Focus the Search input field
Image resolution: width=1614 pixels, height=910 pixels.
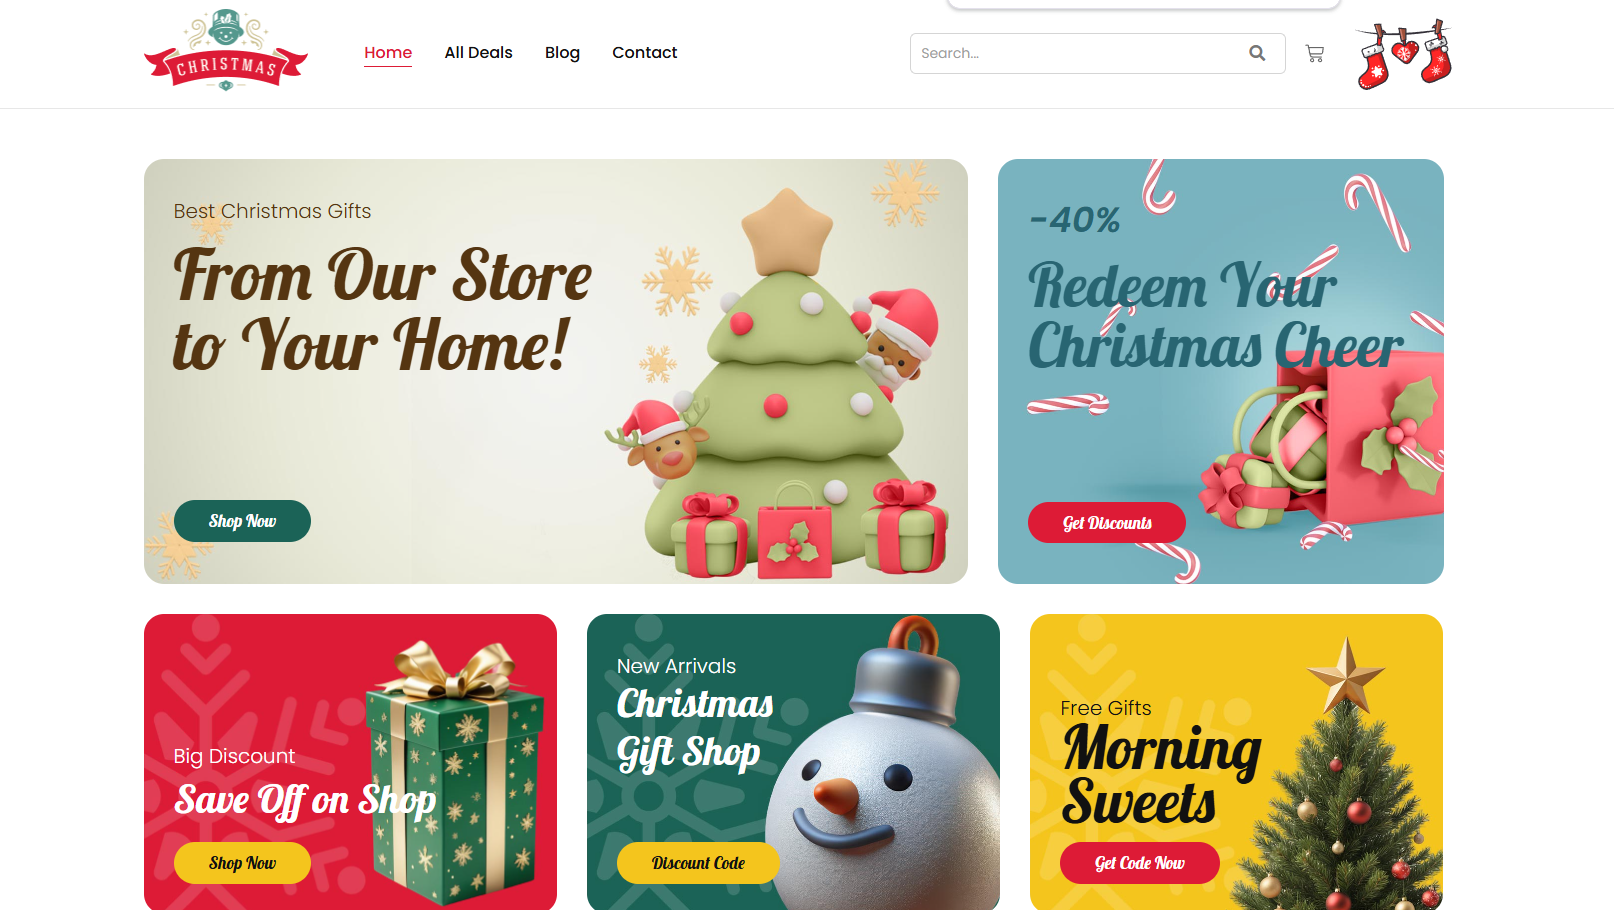[x=1080, y=53]
